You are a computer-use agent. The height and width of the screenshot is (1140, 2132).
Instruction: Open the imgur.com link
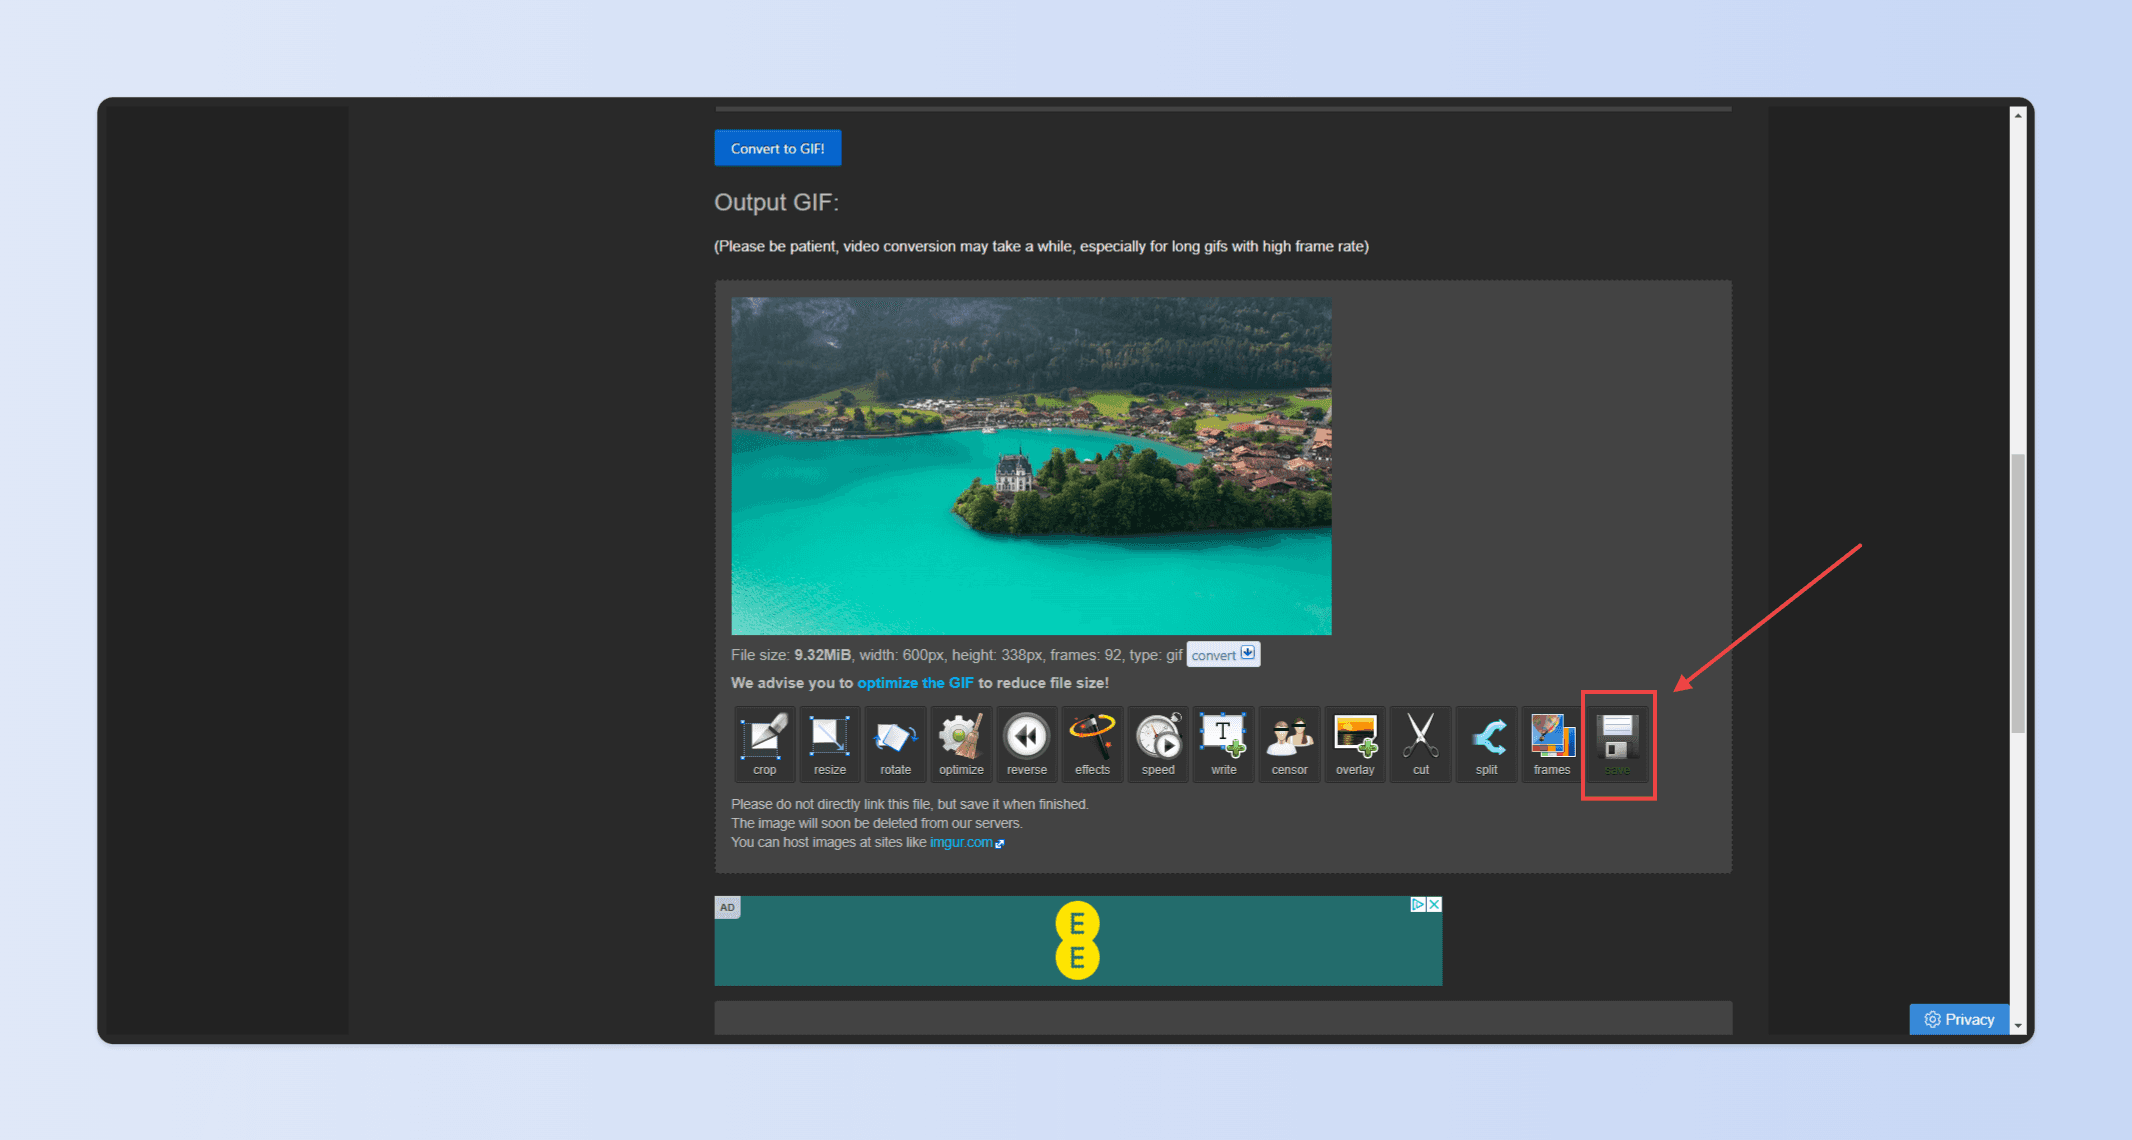[x=961, y=842]
